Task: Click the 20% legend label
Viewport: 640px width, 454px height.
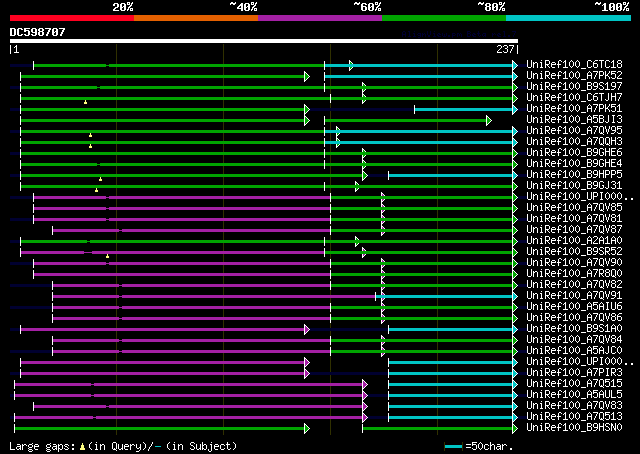Action: tap(123, 7)
